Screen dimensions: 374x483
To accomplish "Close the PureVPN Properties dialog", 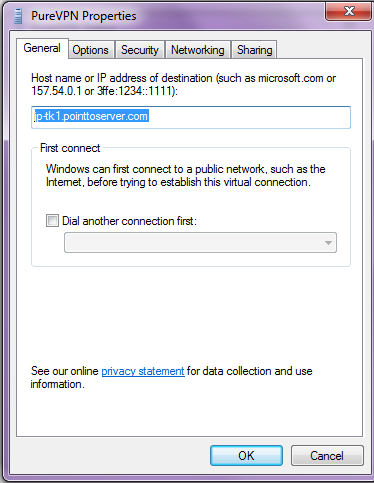I will (349, 12).
